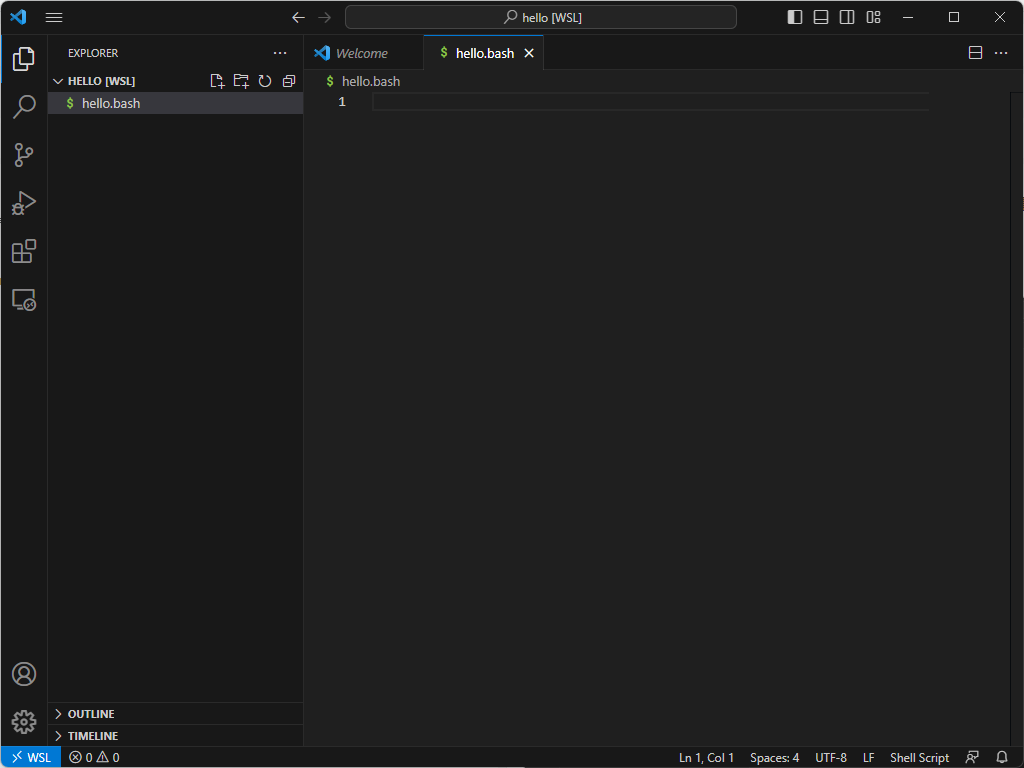Select hello.bash in the Explorer tree
The height and width of the screenshot is (768, 1024).
click(175, 103)
